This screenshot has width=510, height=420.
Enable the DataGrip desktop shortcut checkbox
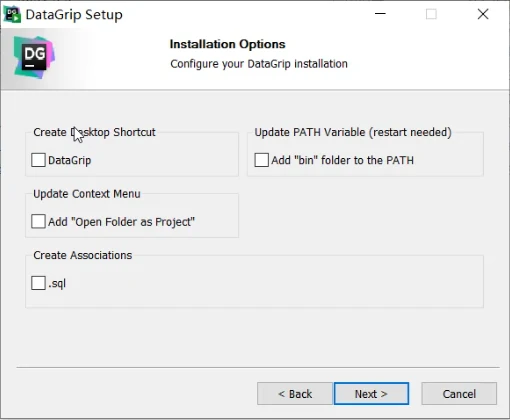click(x=38, y=160)
